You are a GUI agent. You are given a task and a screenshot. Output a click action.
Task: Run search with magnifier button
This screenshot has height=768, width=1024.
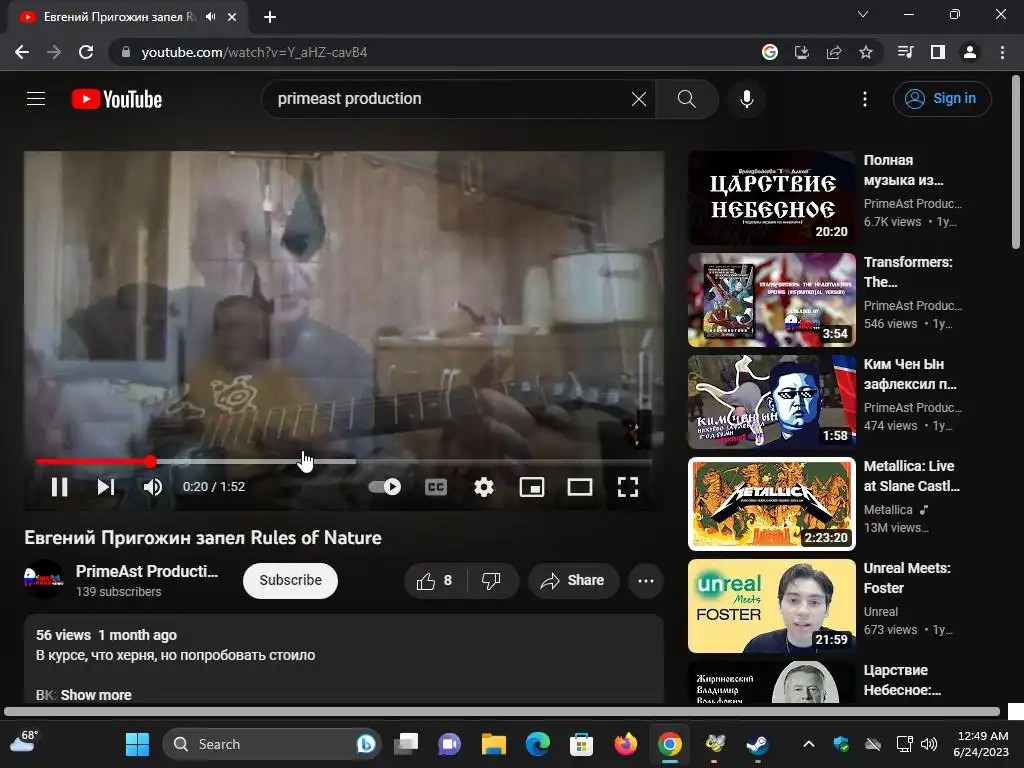point(686,99)
